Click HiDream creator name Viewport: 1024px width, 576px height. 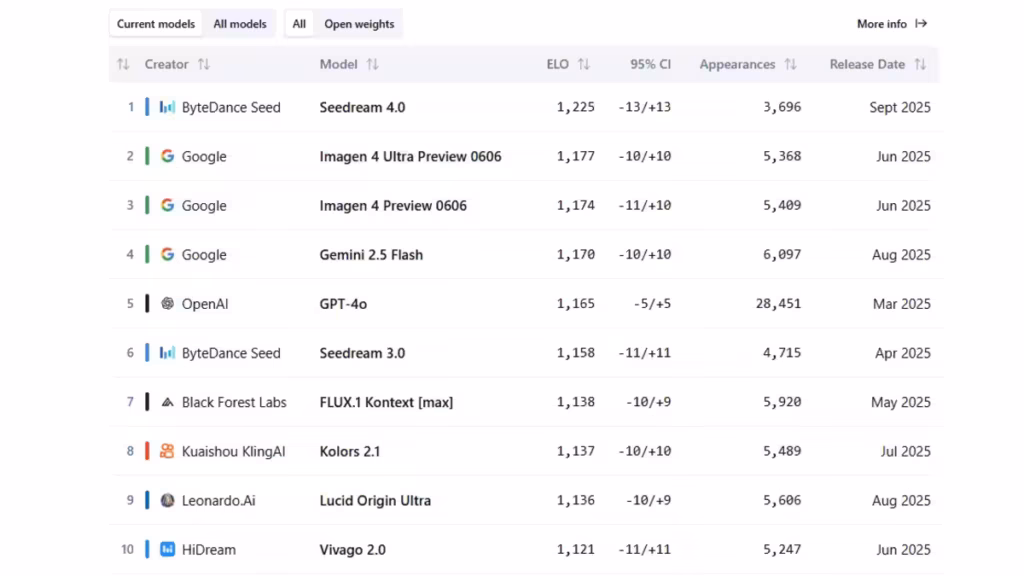click(208, 550)
